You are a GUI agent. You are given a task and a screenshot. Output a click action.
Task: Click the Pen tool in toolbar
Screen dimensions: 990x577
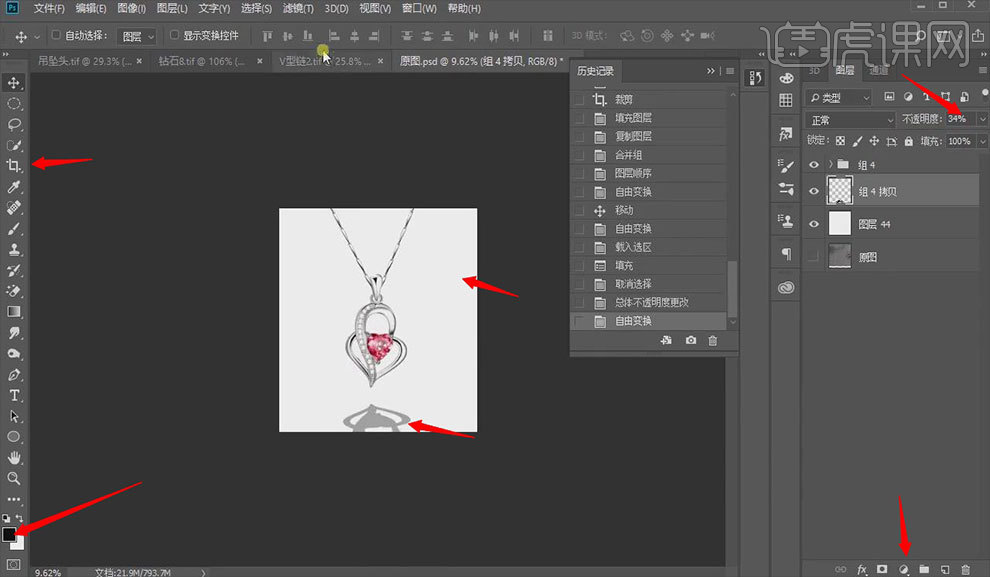[x=14, y=375]
